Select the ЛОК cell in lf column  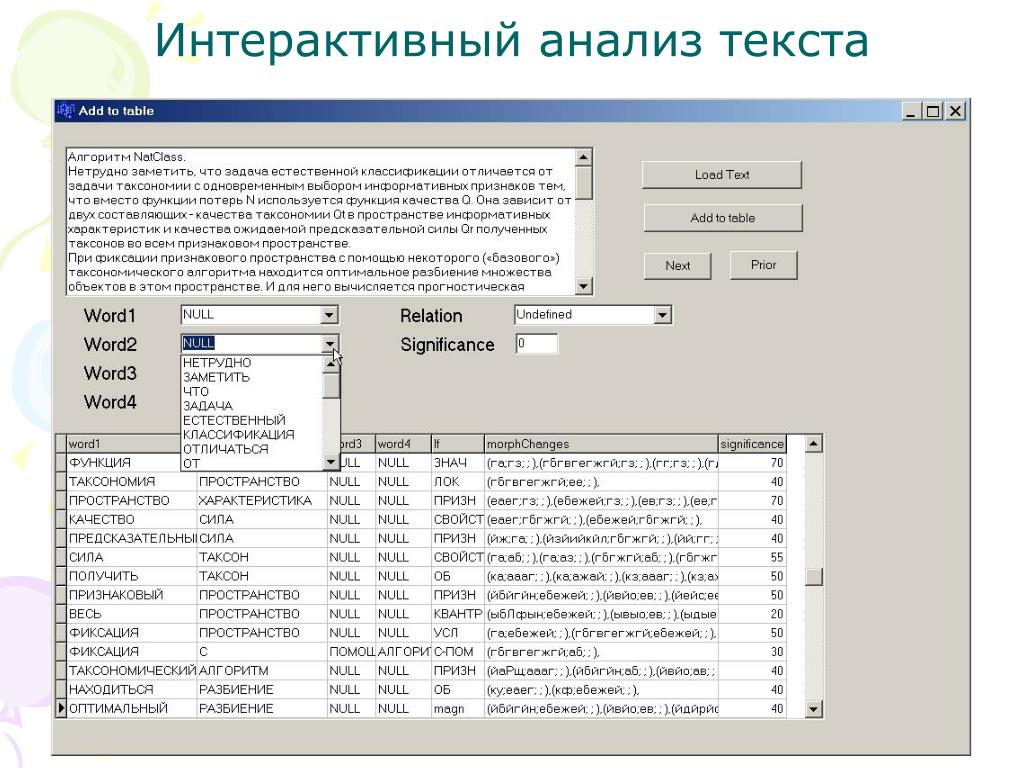[x=458, y=481]
